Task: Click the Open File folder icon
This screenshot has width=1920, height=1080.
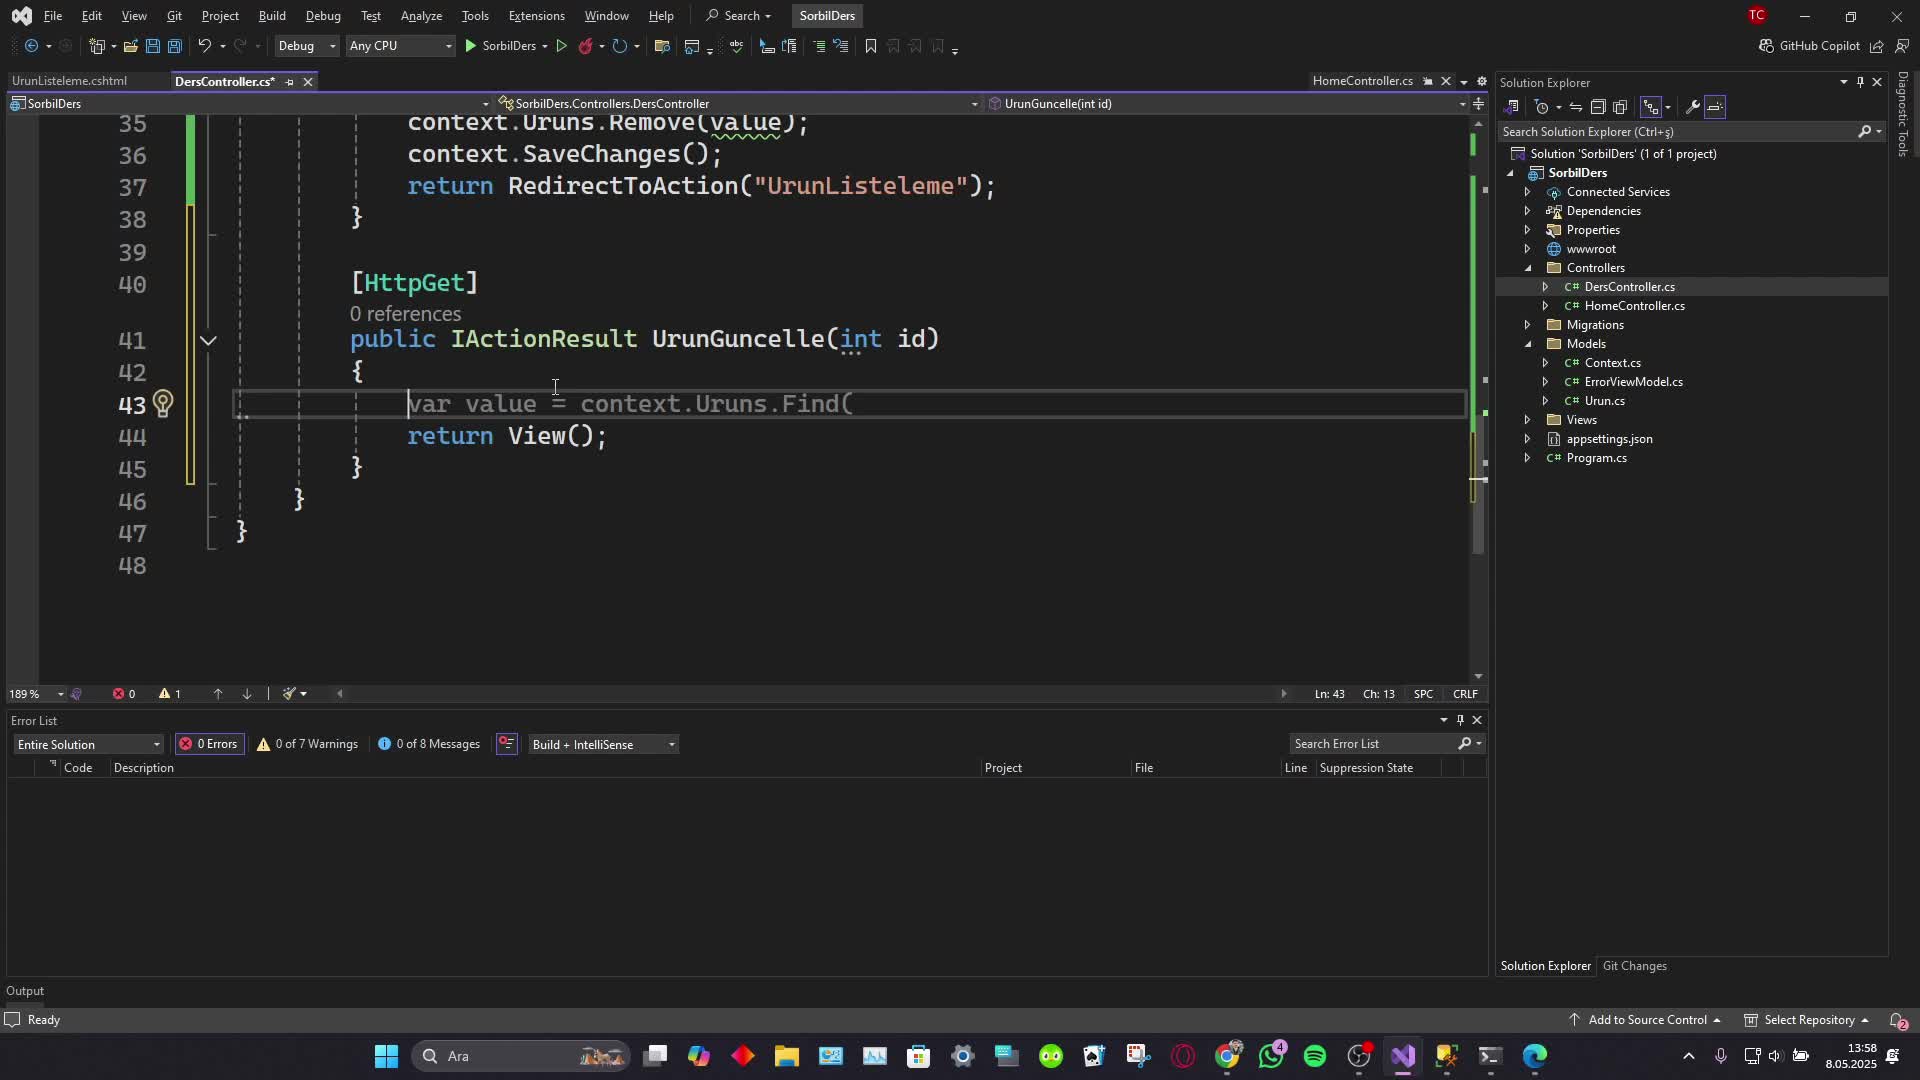Action: (x=130, y=46)
